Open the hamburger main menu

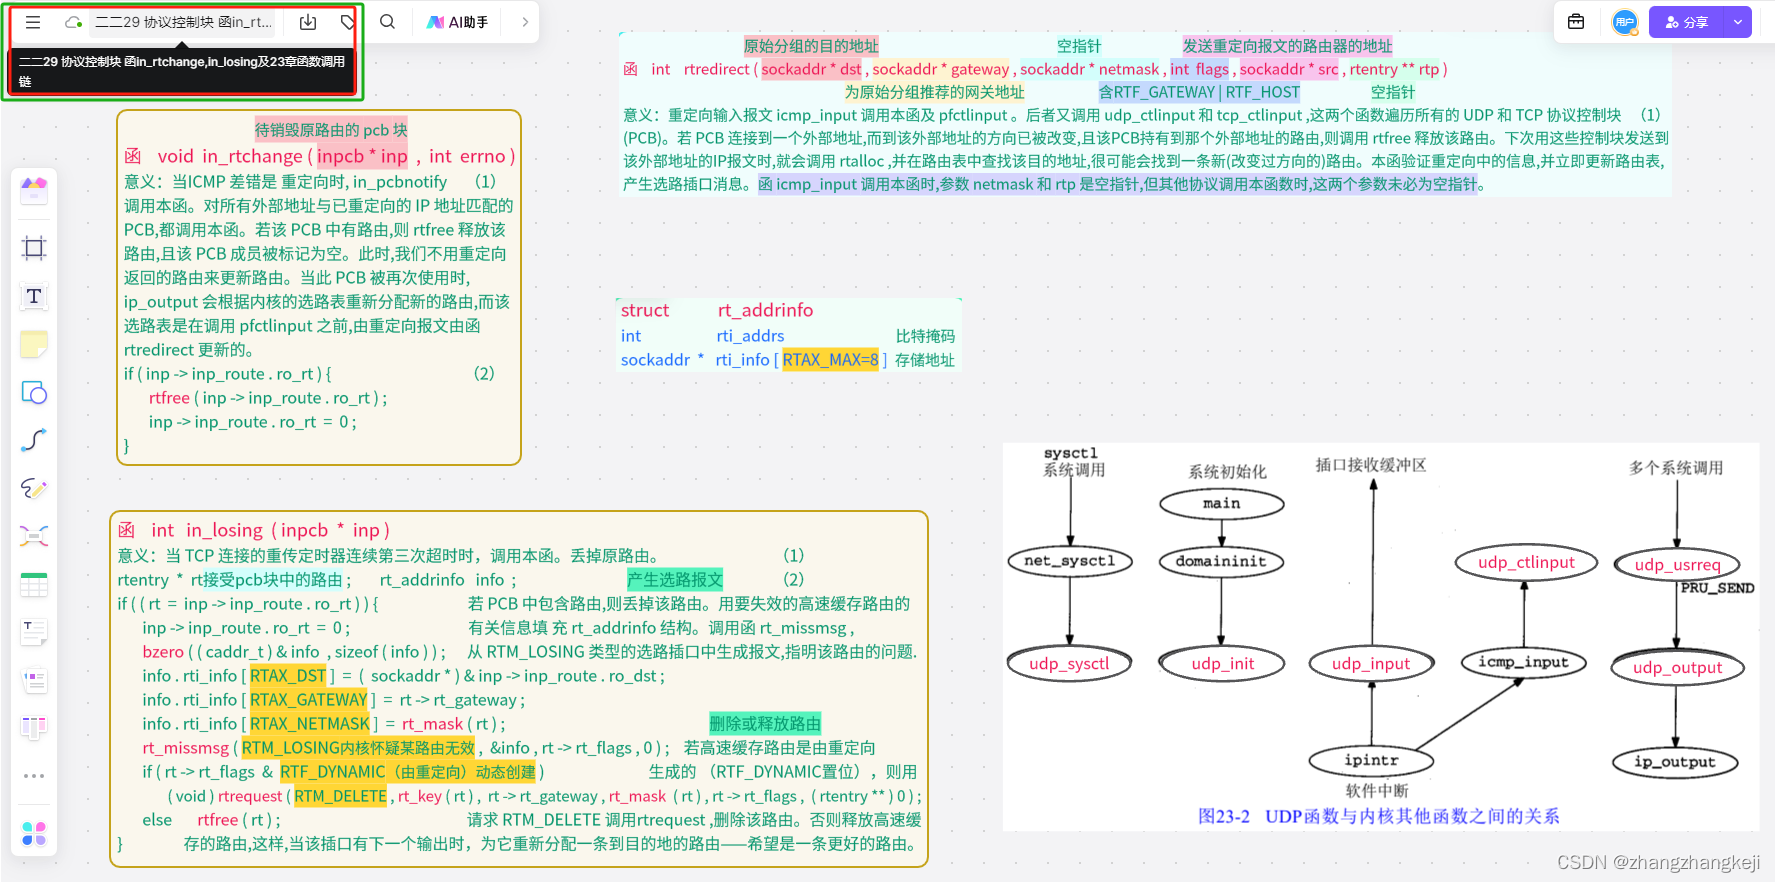tap(33, 22)
